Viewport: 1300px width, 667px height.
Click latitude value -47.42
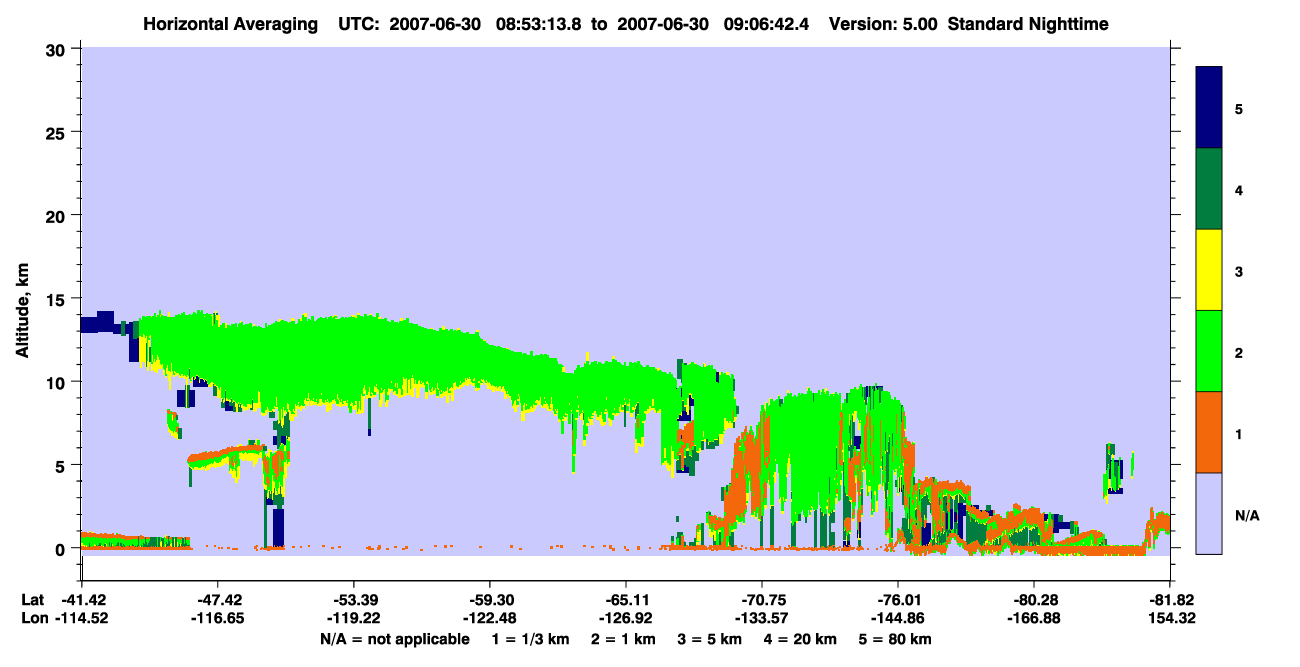(217, 599)
